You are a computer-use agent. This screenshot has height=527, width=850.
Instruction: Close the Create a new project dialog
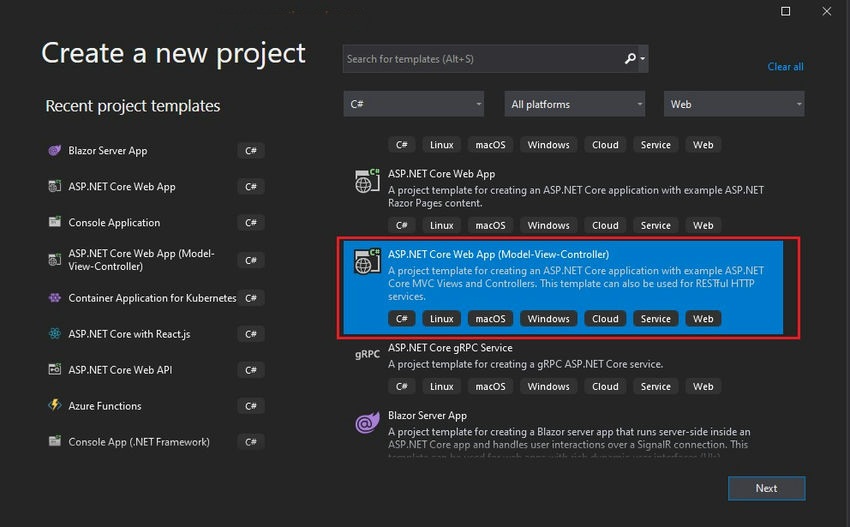click(826, 11)
